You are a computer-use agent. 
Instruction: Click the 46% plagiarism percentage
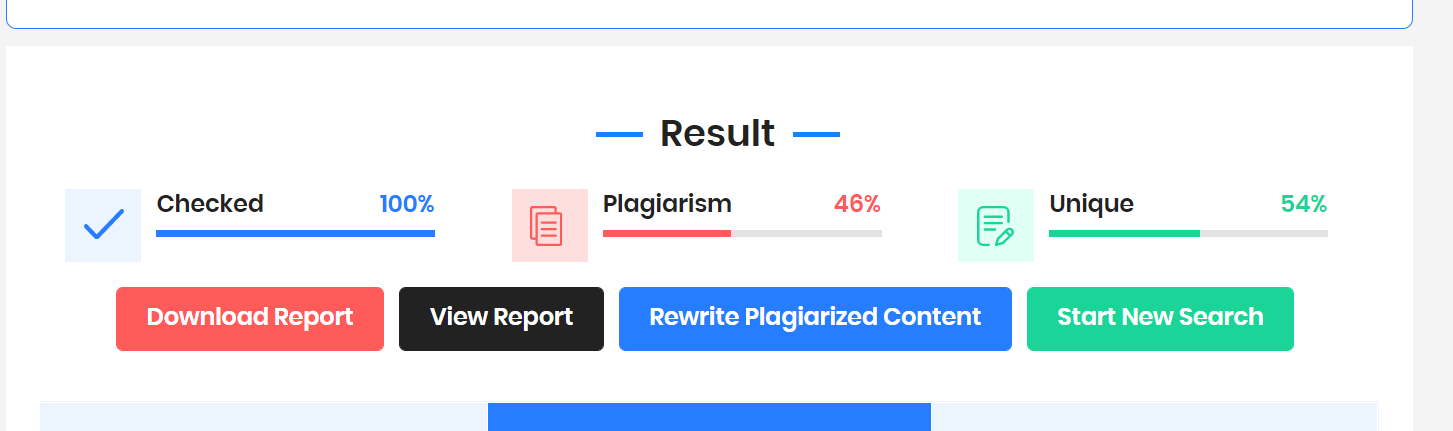857,204
